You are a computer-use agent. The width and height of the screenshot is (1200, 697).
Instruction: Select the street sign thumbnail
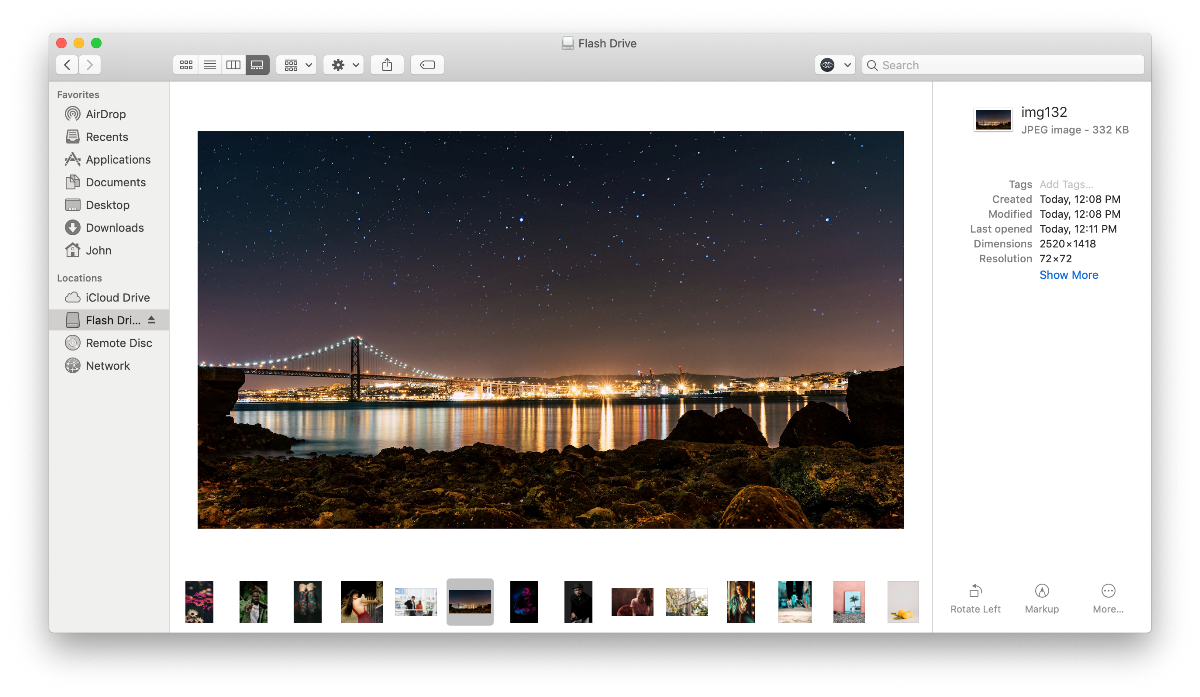click(x=687, y=602)
